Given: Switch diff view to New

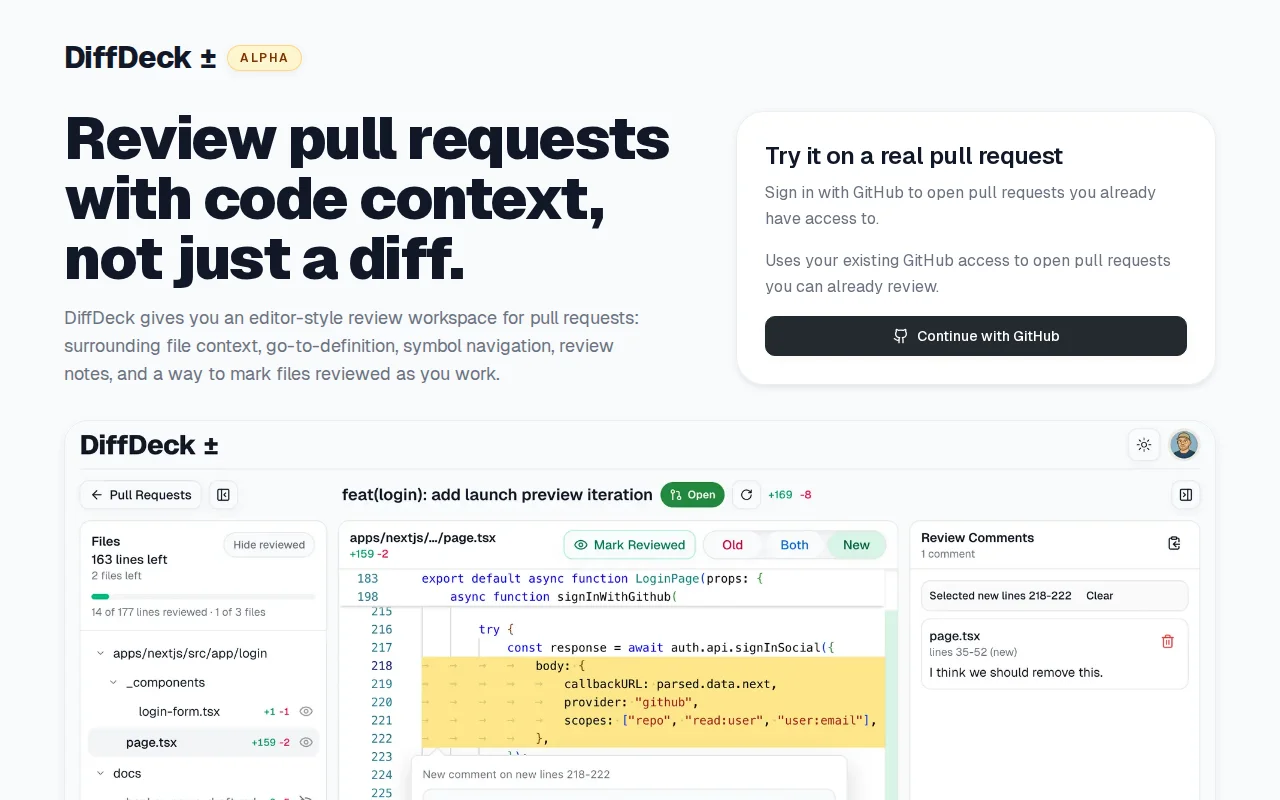Looking at the screenshot, I should click(856, 545).
